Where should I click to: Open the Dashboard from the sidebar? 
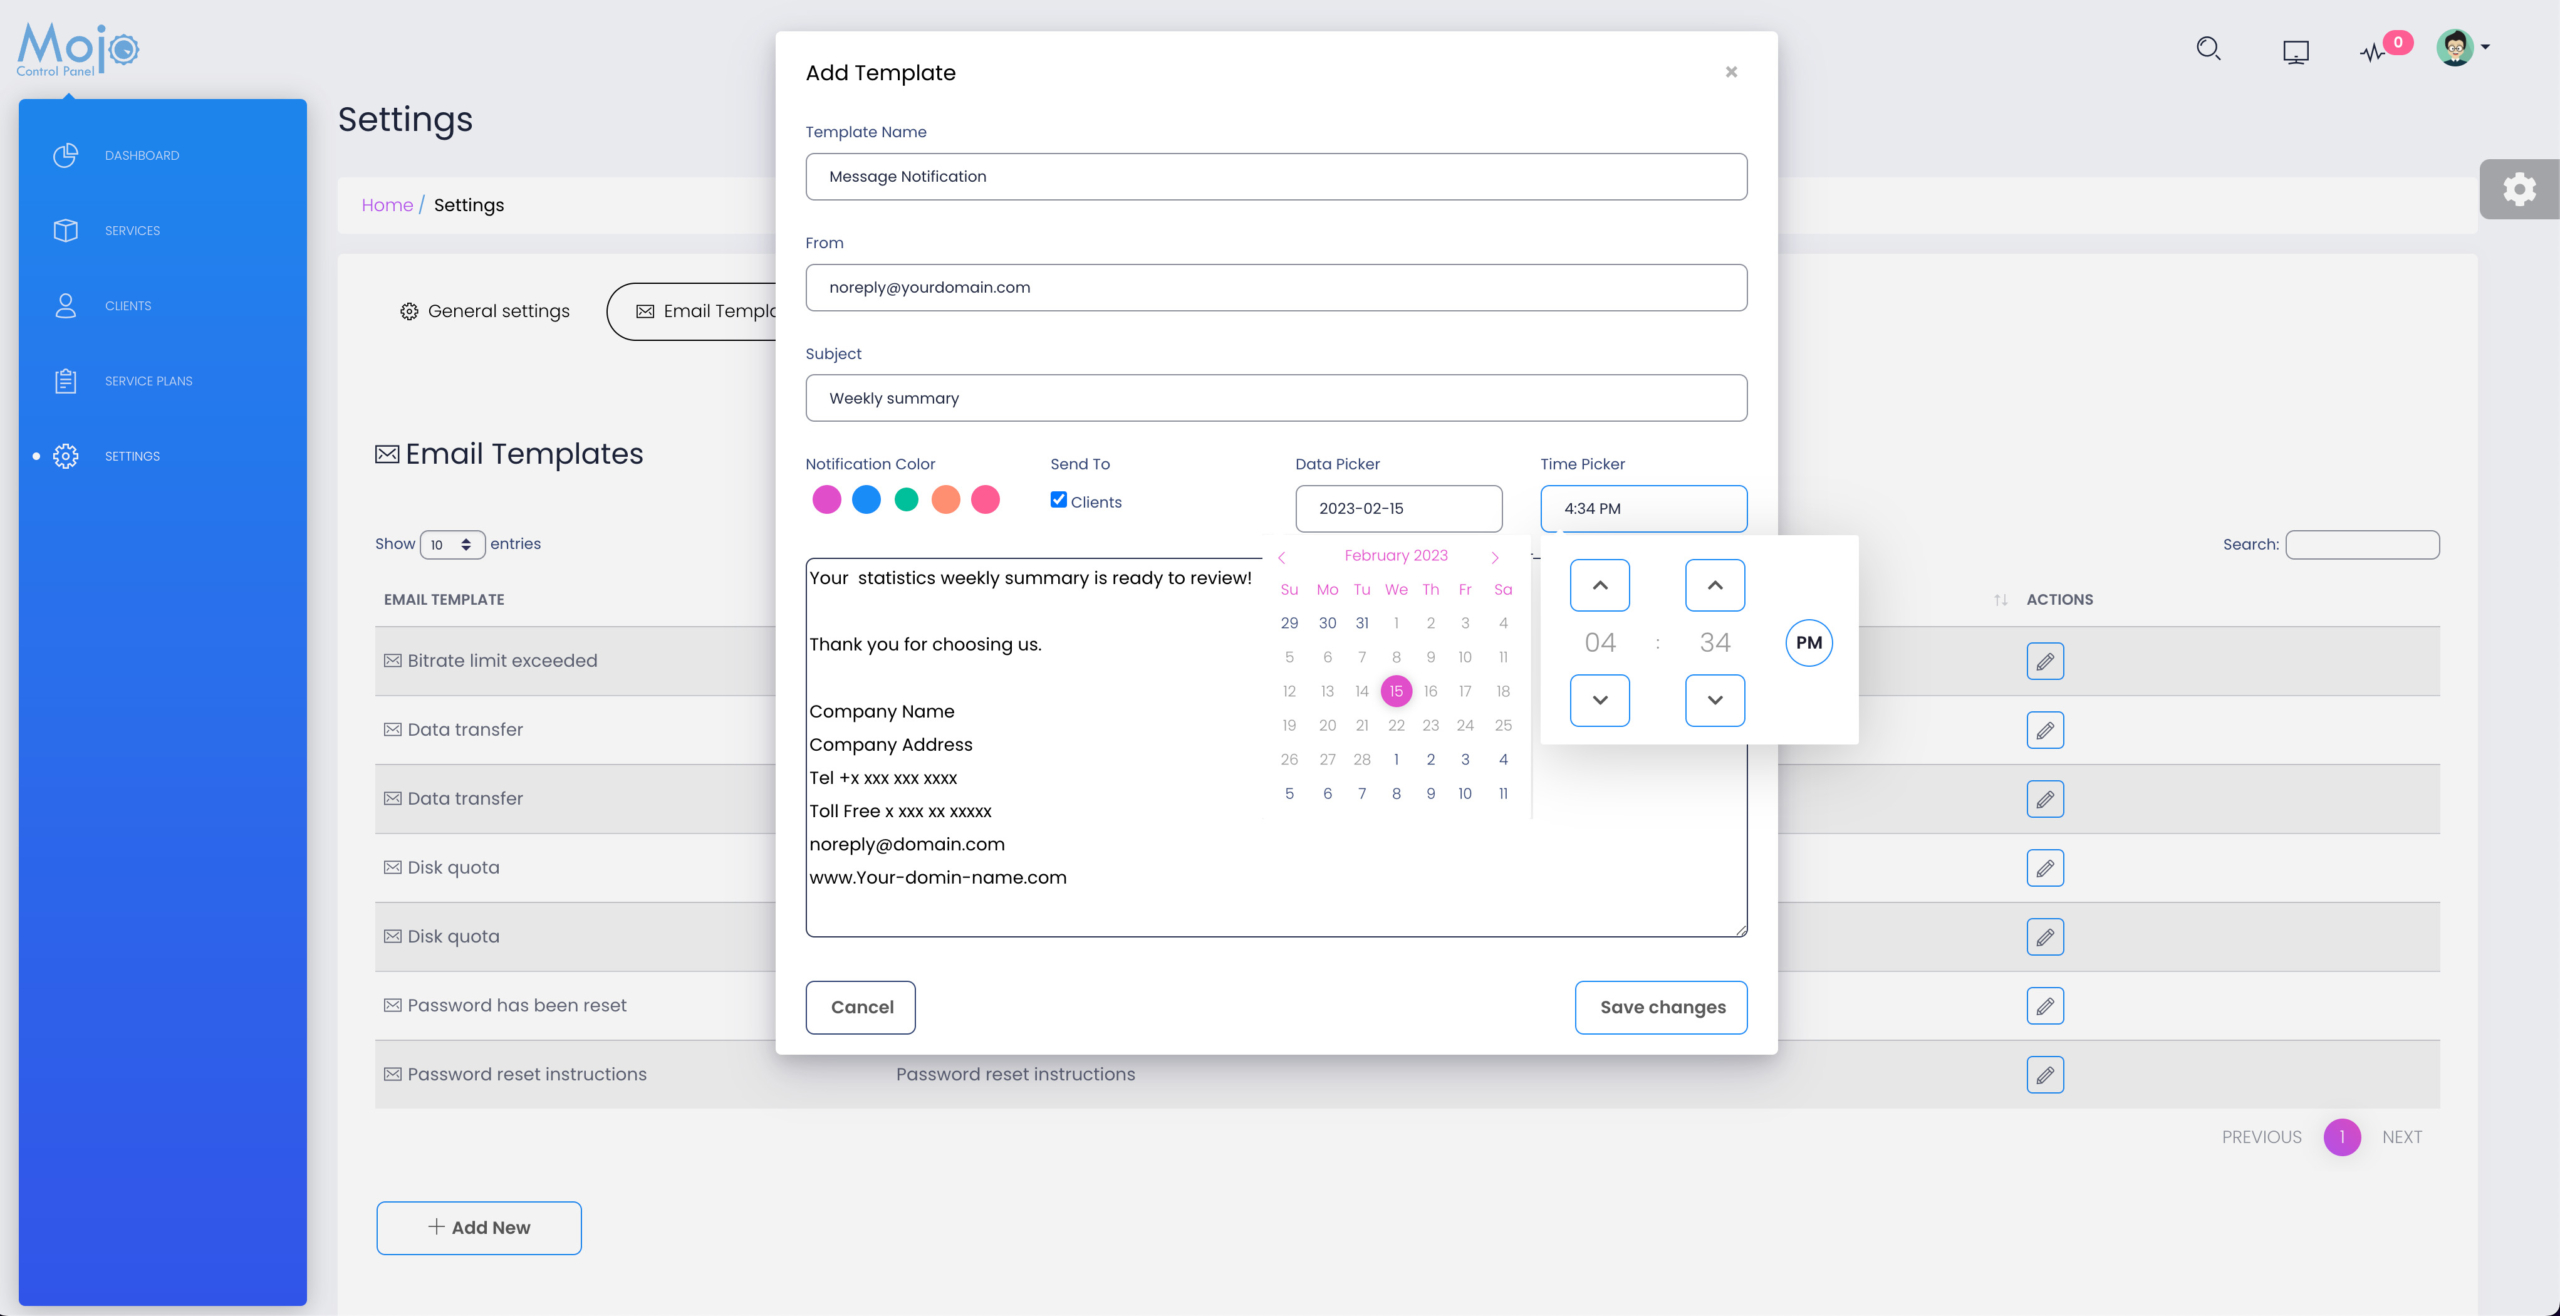(x=141, y=155)
